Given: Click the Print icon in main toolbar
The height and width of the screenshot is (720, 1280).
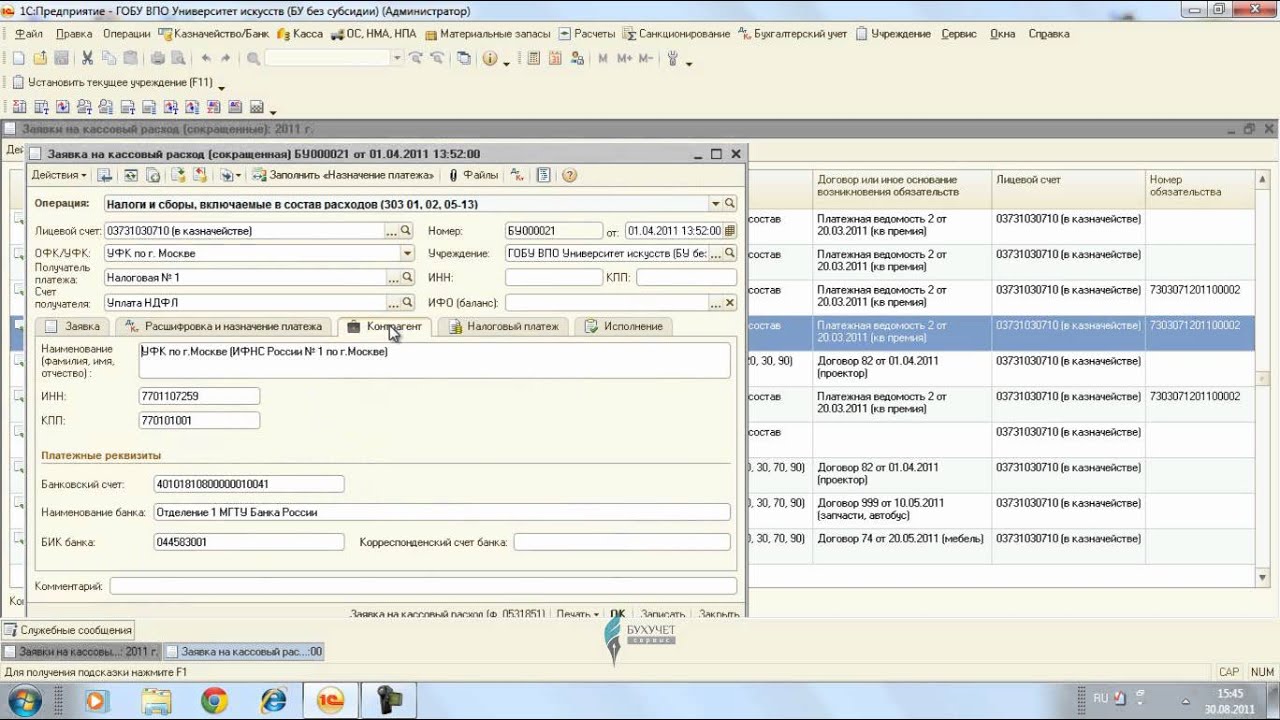Looking at the screenshot, I should tap(157, 58).
